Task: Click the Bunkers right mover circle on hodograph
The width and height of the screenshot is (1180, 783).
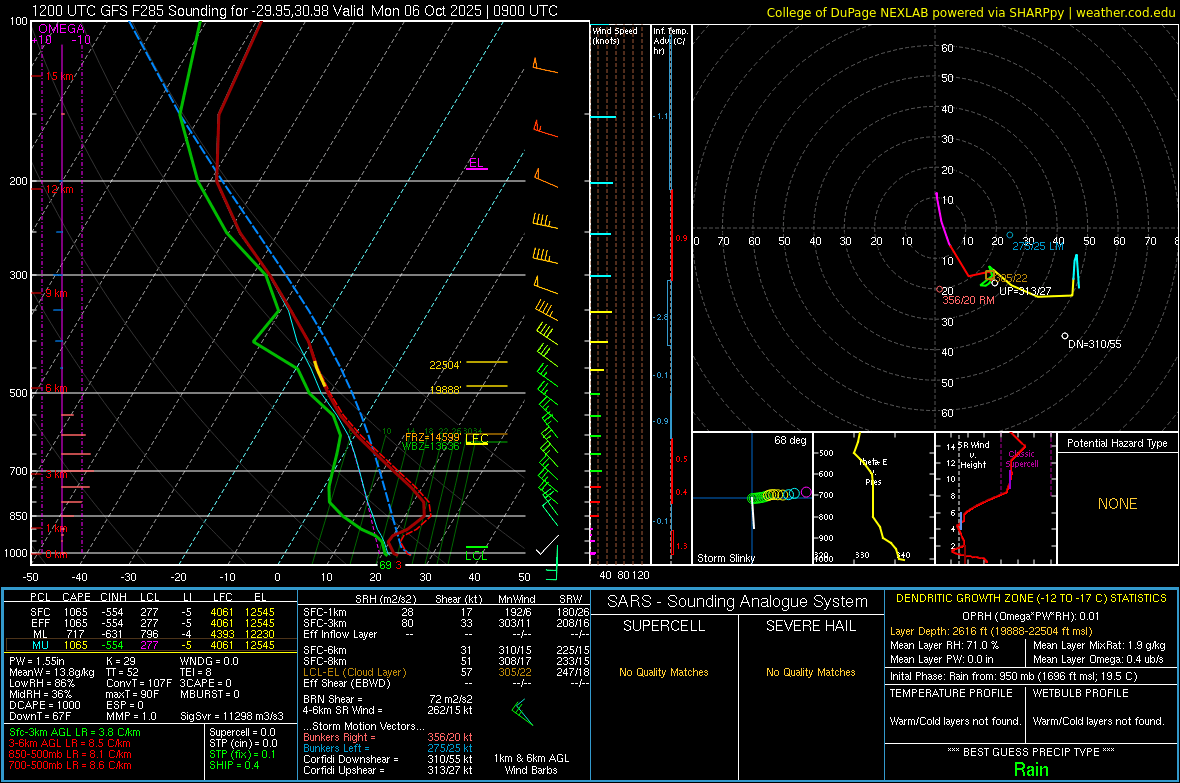Action: click(x=939, y=289)
